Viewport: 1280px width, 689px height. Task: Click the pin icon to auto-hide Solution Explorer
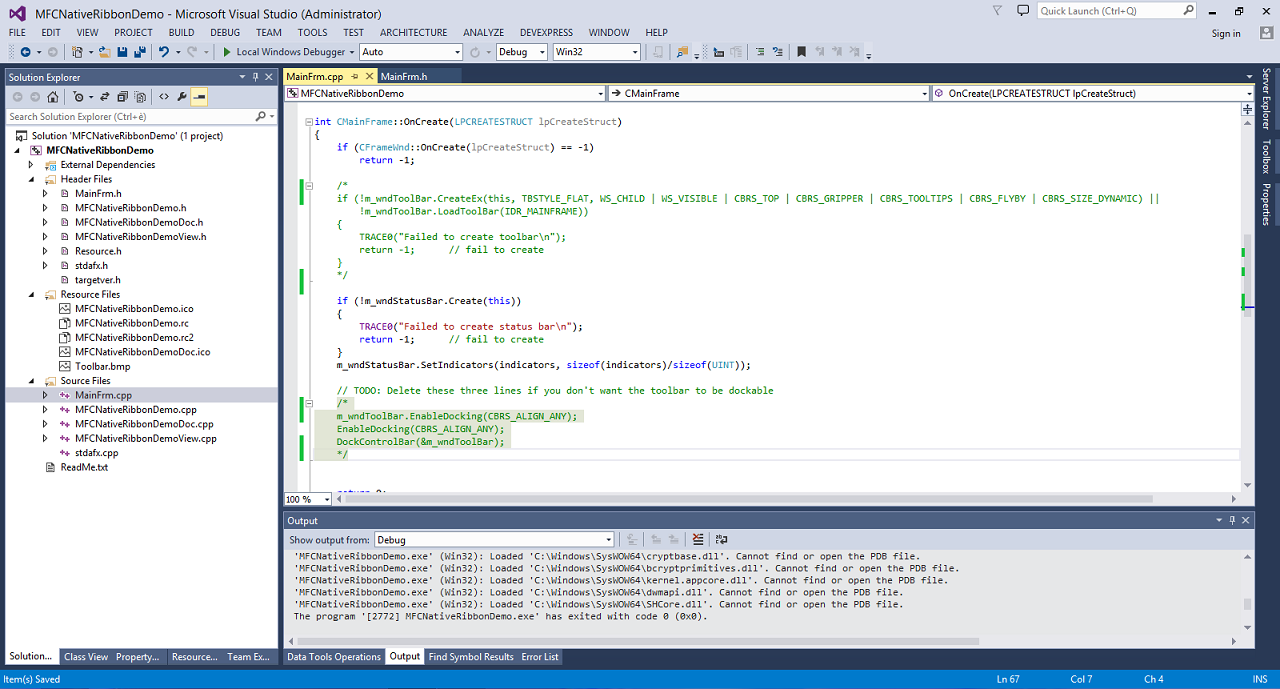[255, 77]
